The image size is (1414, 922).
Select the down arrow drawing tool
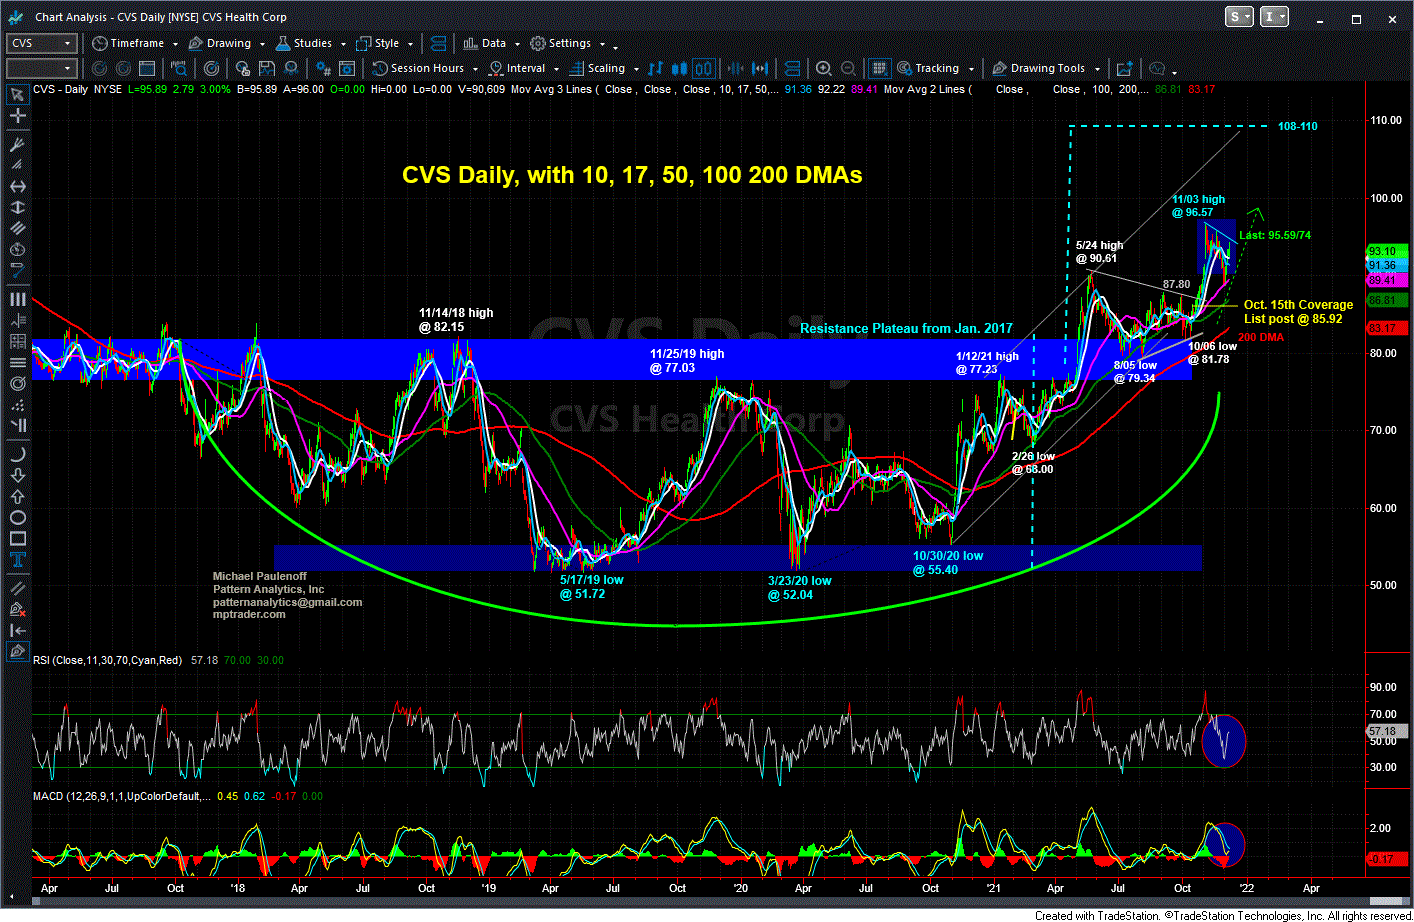coord(17,474)
